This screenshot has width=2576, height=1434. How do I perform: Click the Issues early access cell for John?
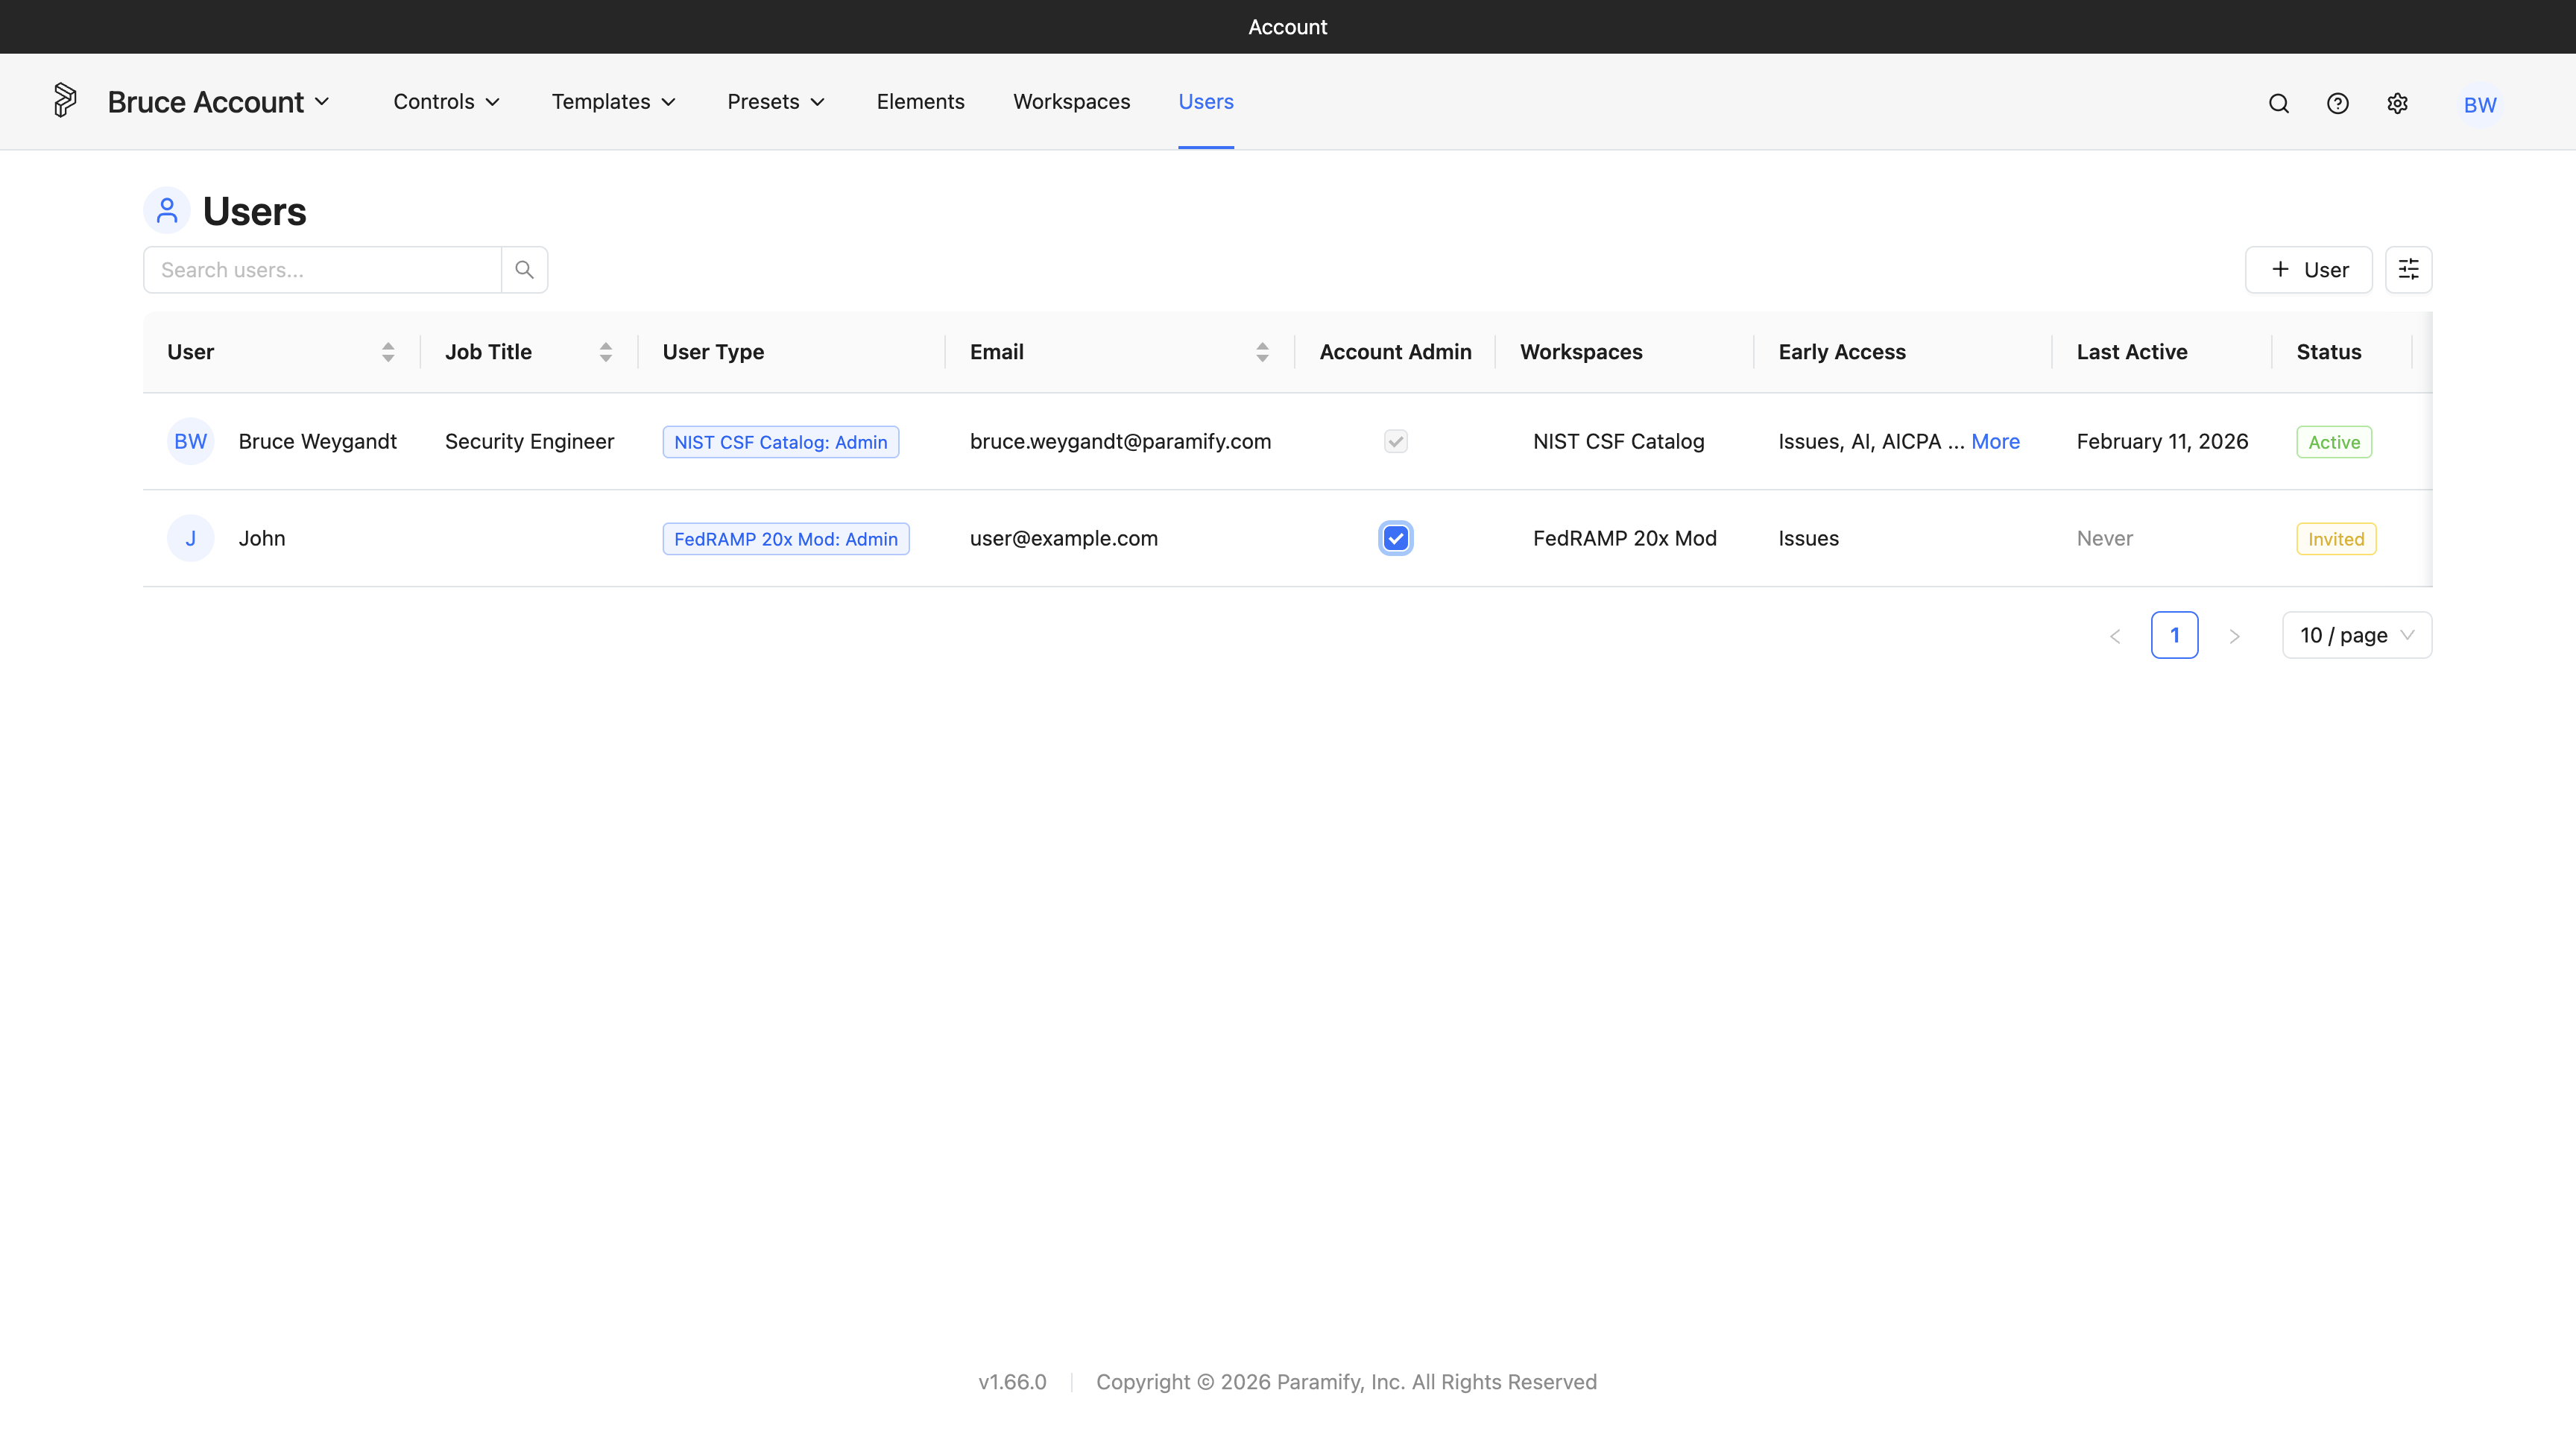point(1808,538)
